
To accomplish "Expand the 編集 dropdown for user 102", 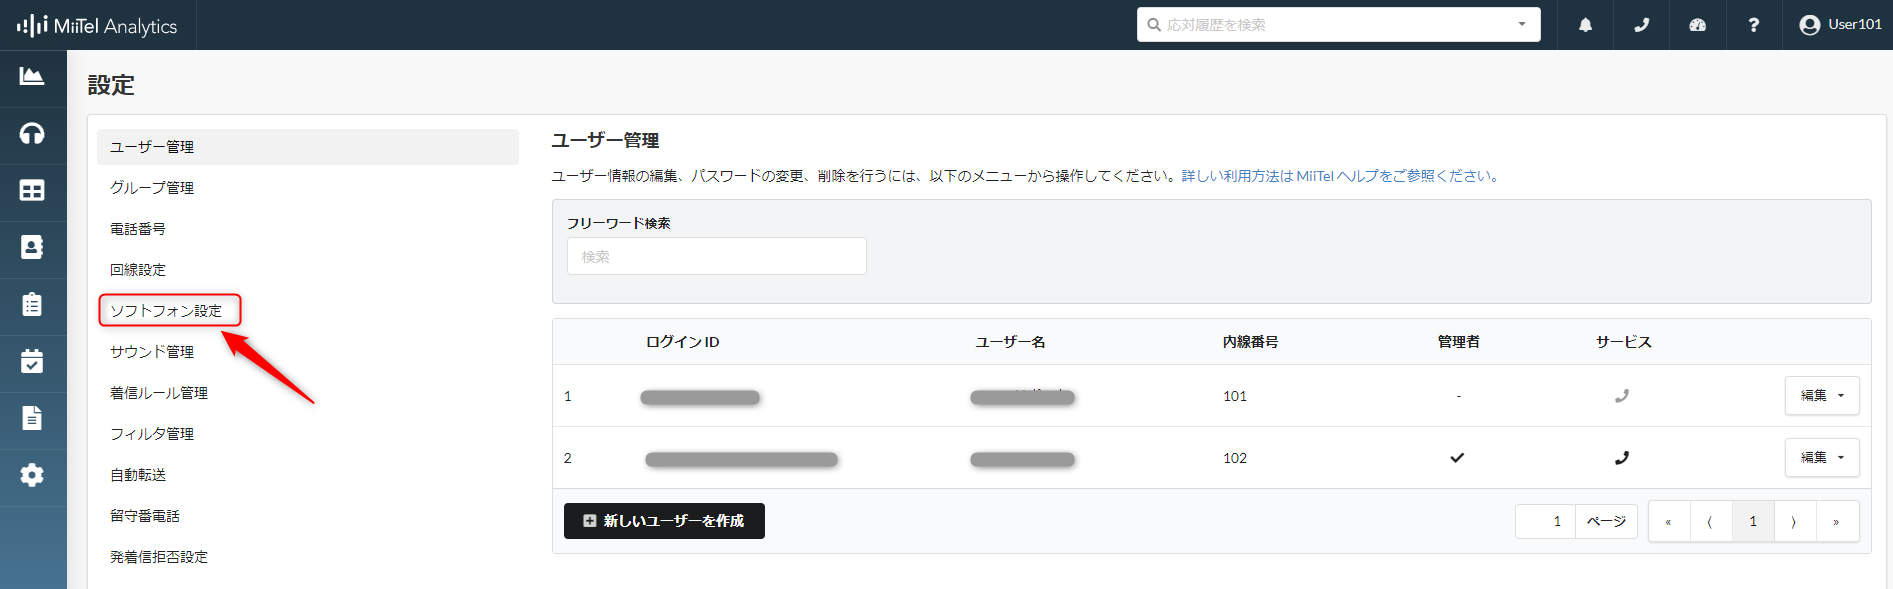I will (x=1822, y=458).
